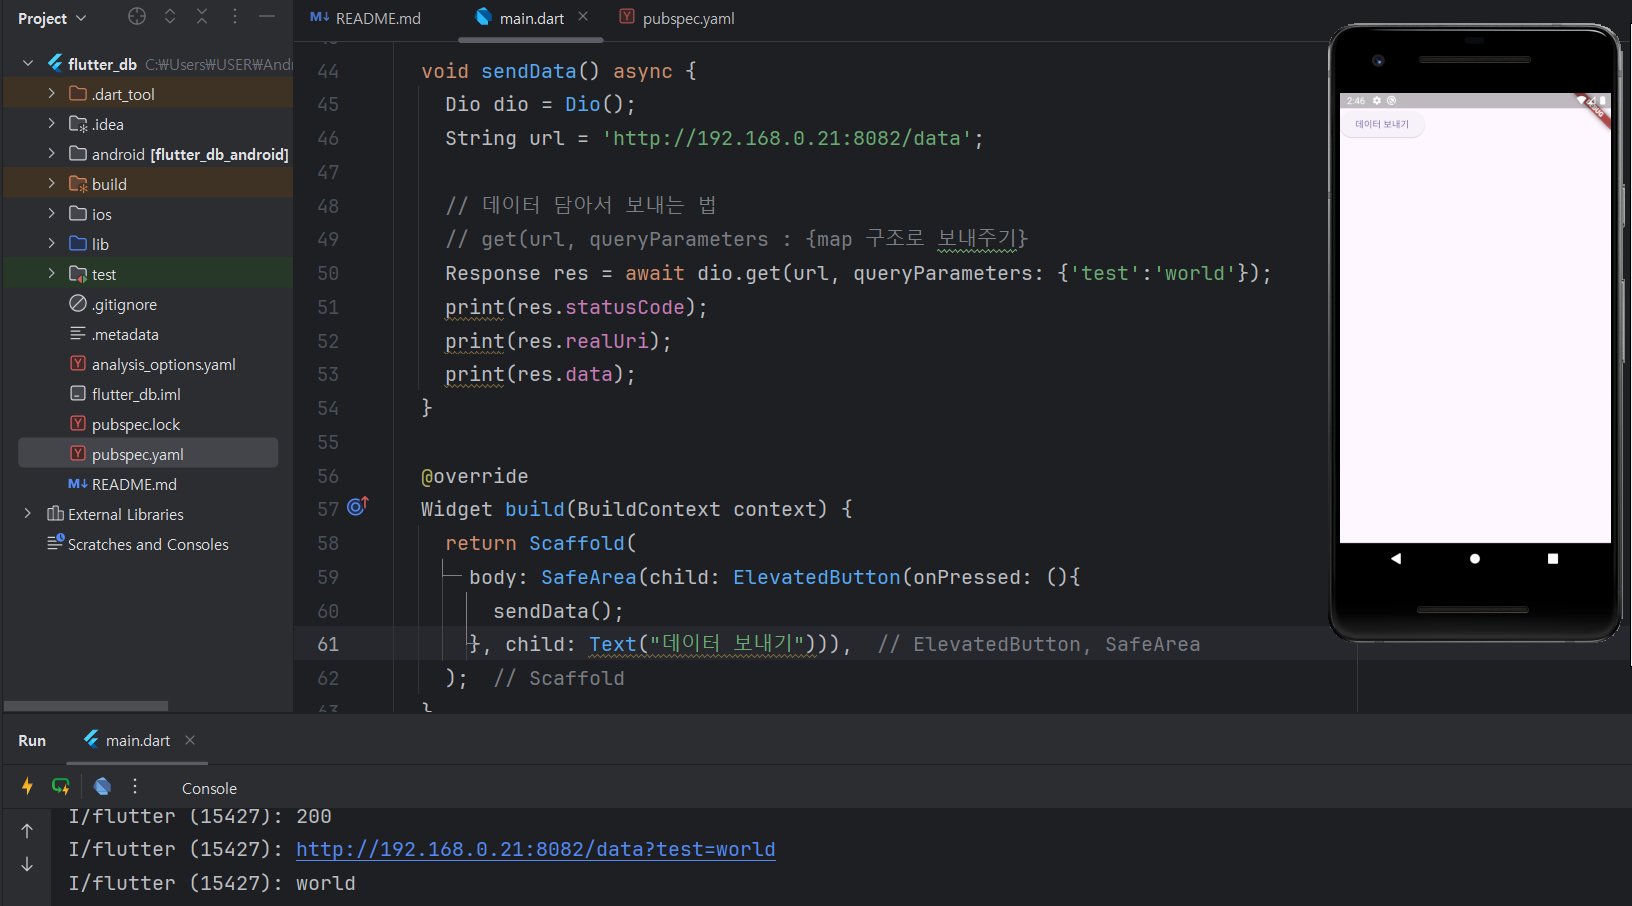Screen dimensions: 1632x906
Task: Click override gutter icon on line 57
Action: point(358,507)
